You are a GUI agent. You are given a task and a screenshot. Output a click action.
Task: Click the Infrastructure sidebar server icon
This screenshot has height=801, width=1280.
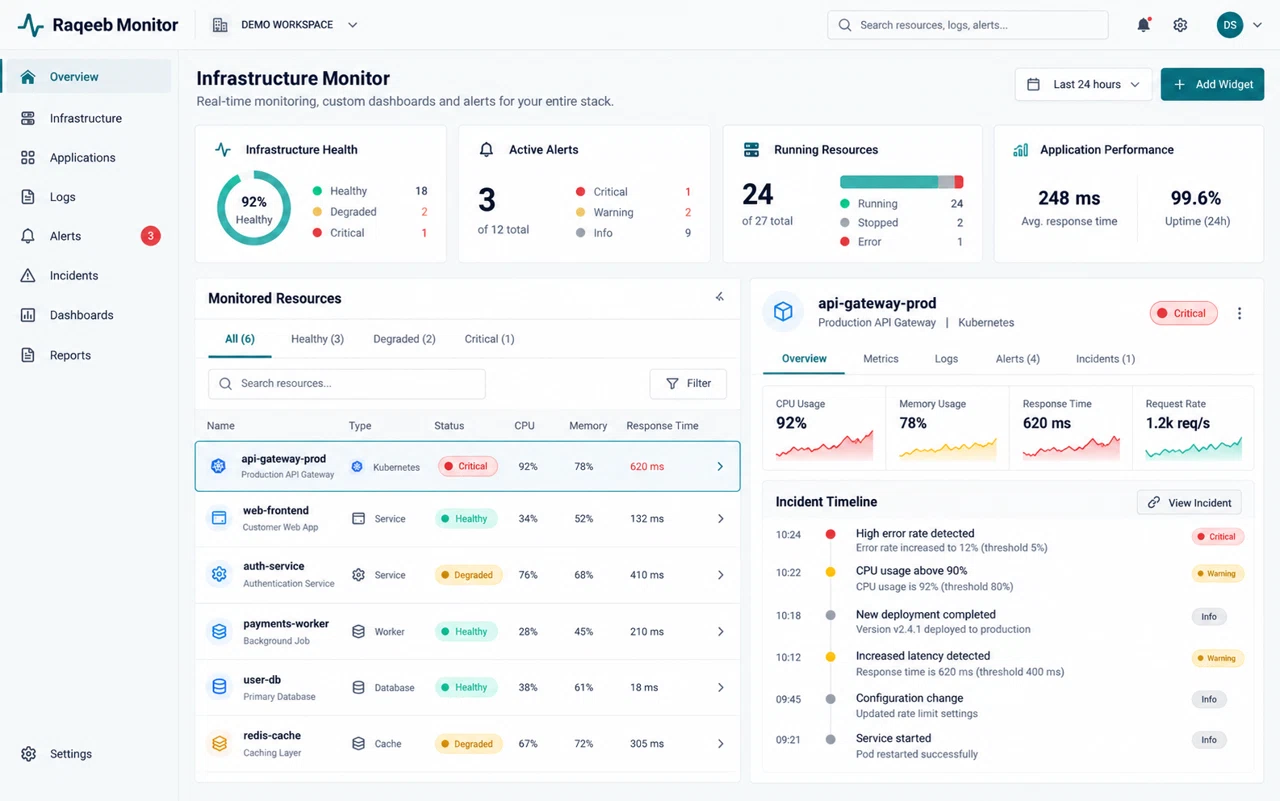pyautogui.click(x=28, y=118)
